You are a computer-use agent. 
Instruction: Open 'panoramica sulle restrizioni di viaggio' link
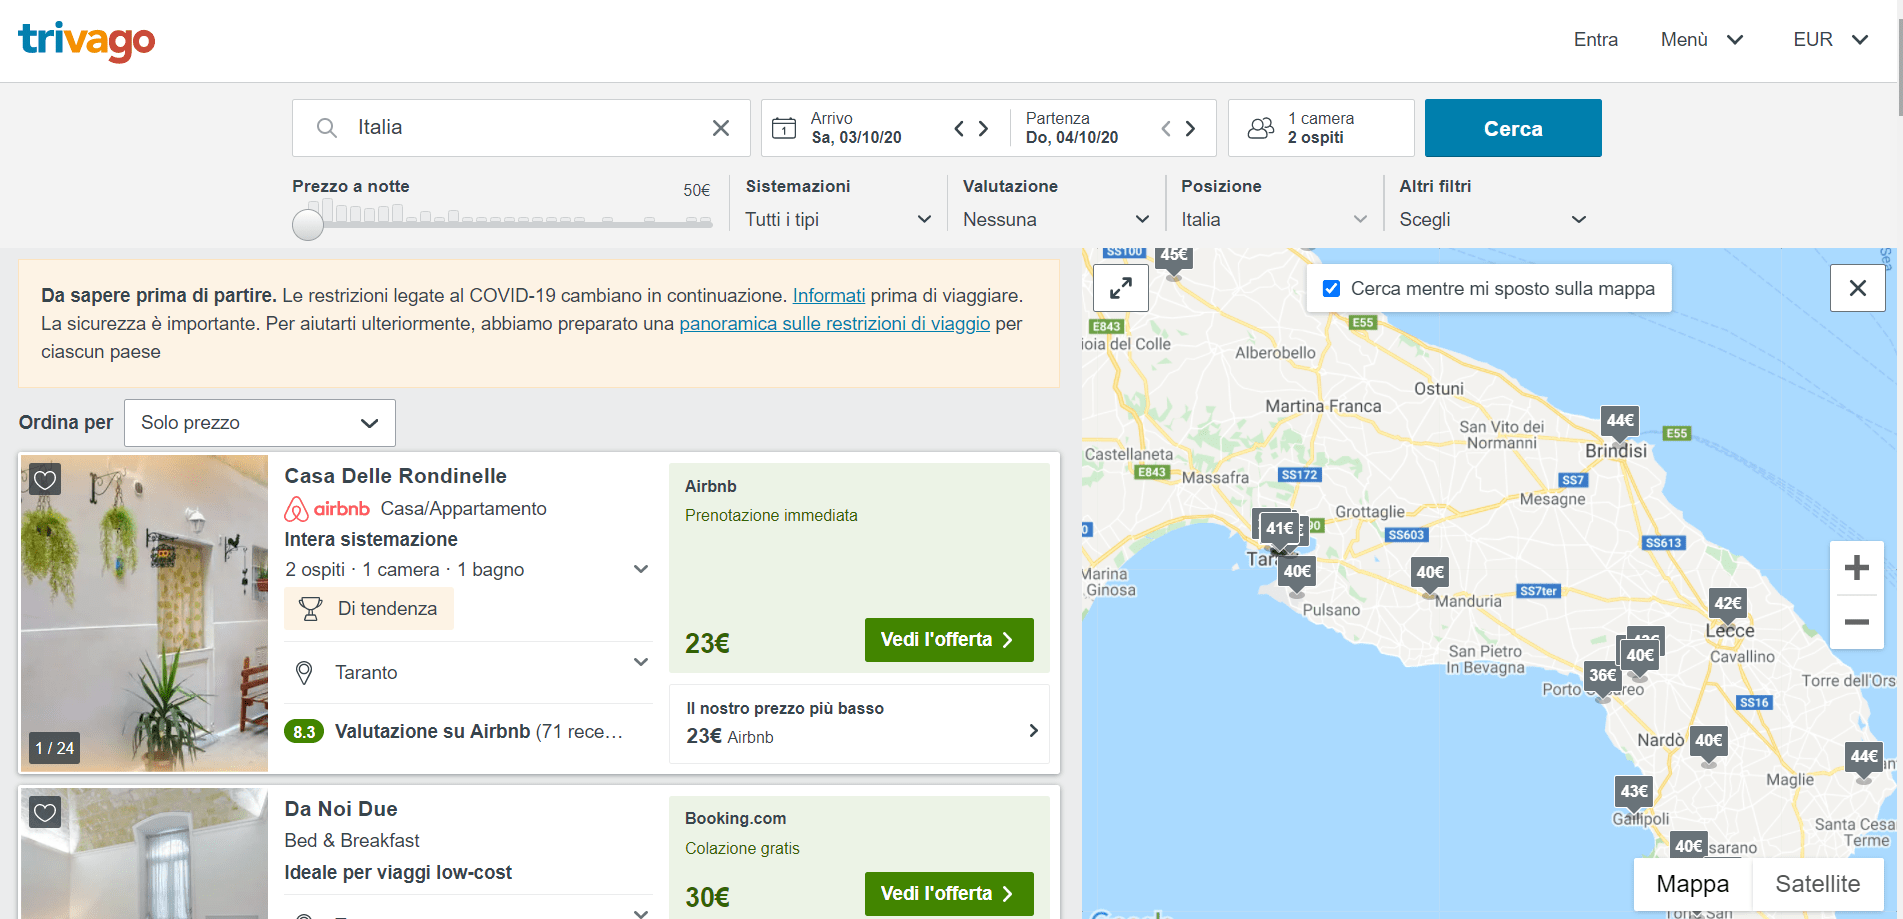[x=835, y=324]
